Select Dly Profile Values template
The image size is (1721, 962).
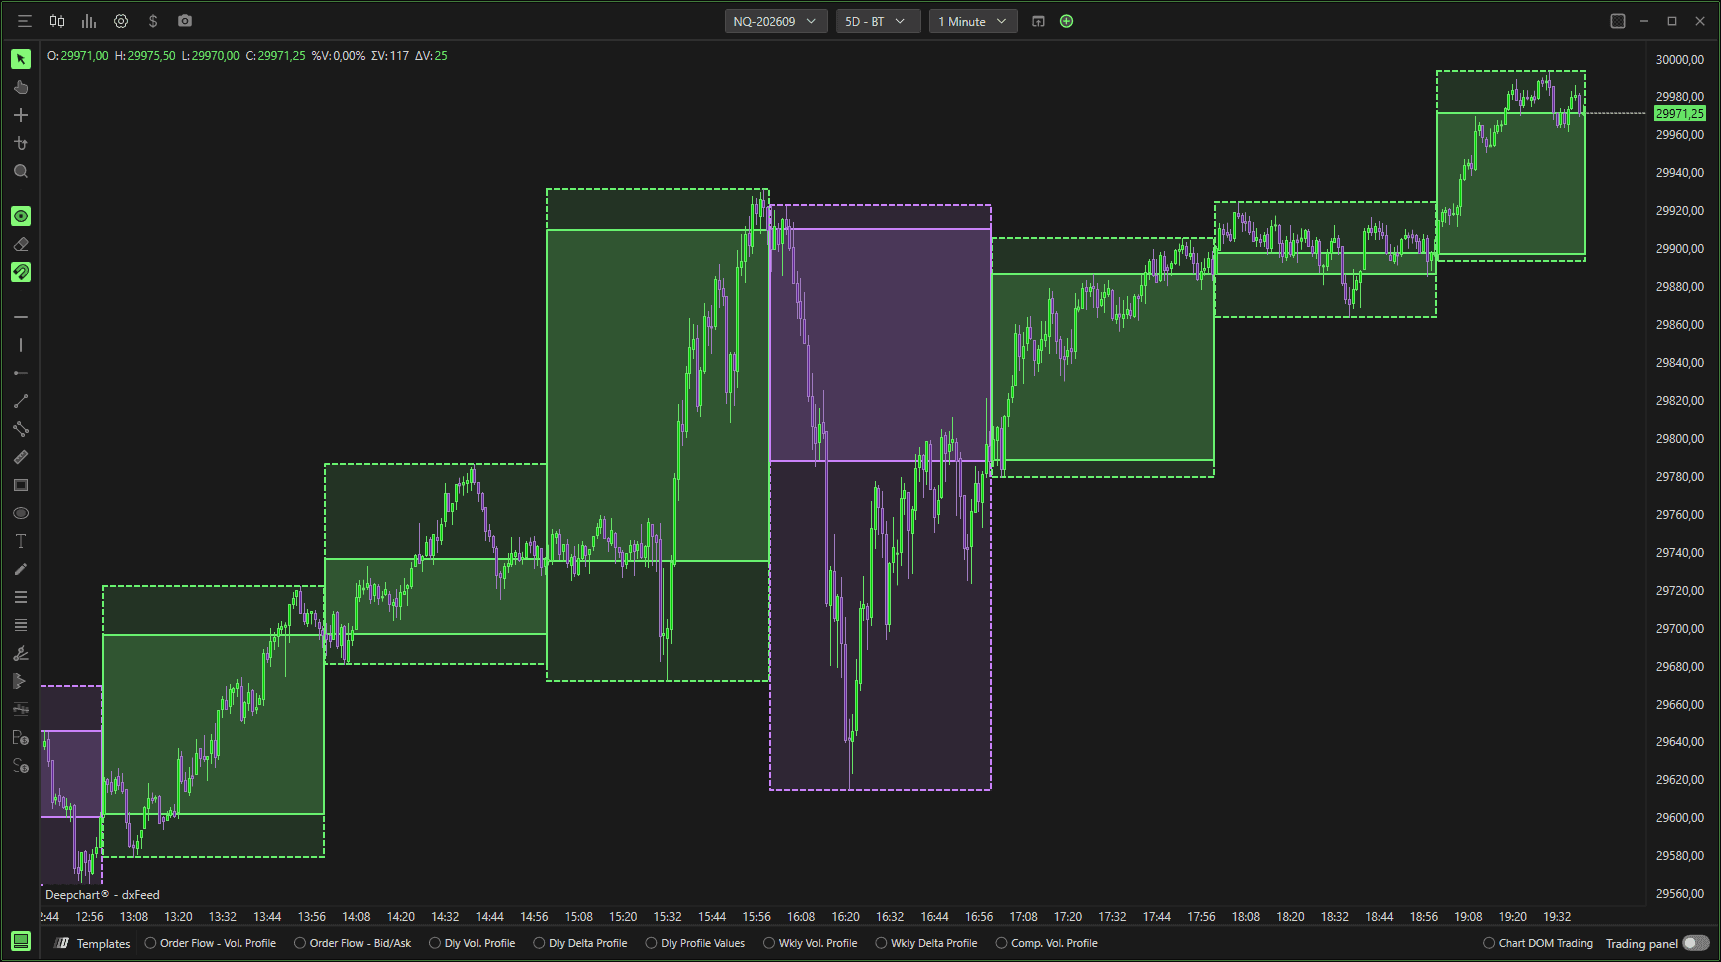(696, 943)
